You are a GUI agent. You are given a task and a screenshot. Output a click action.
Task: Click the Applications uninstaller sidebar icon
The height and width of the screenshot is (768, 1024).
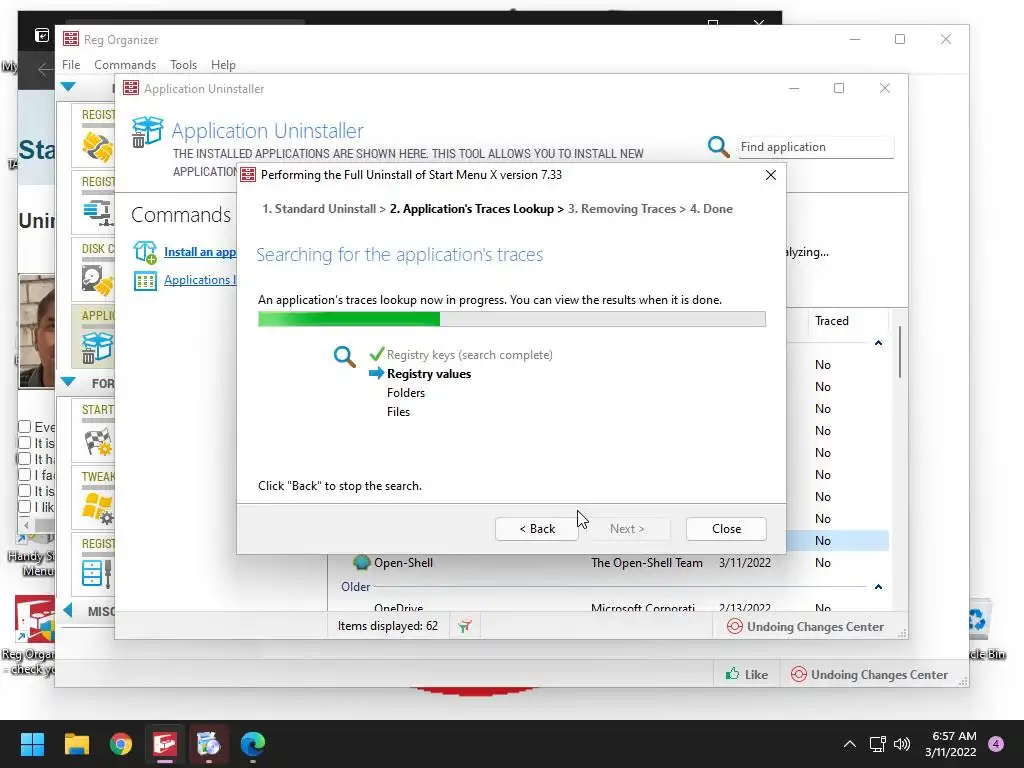(97, 347)
